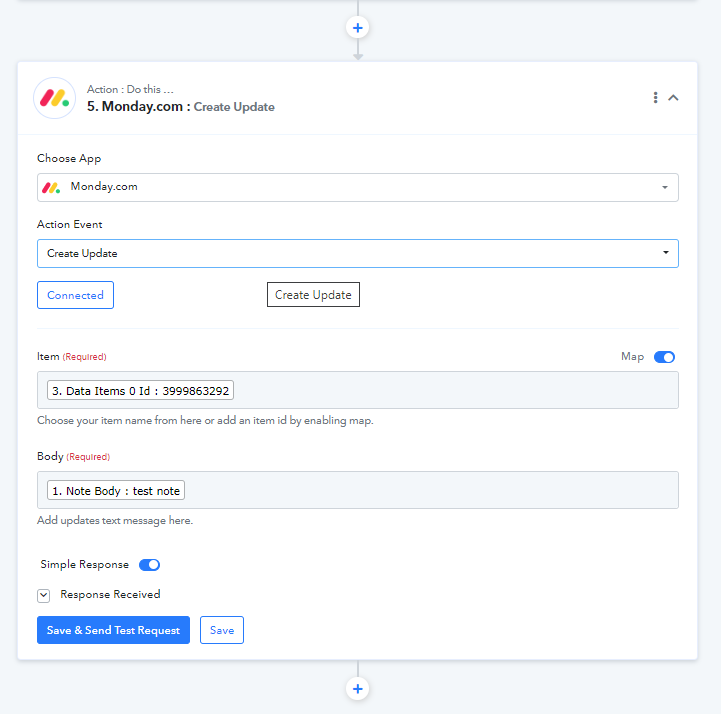Click inside the Body input field

click(x=357, y=490)
